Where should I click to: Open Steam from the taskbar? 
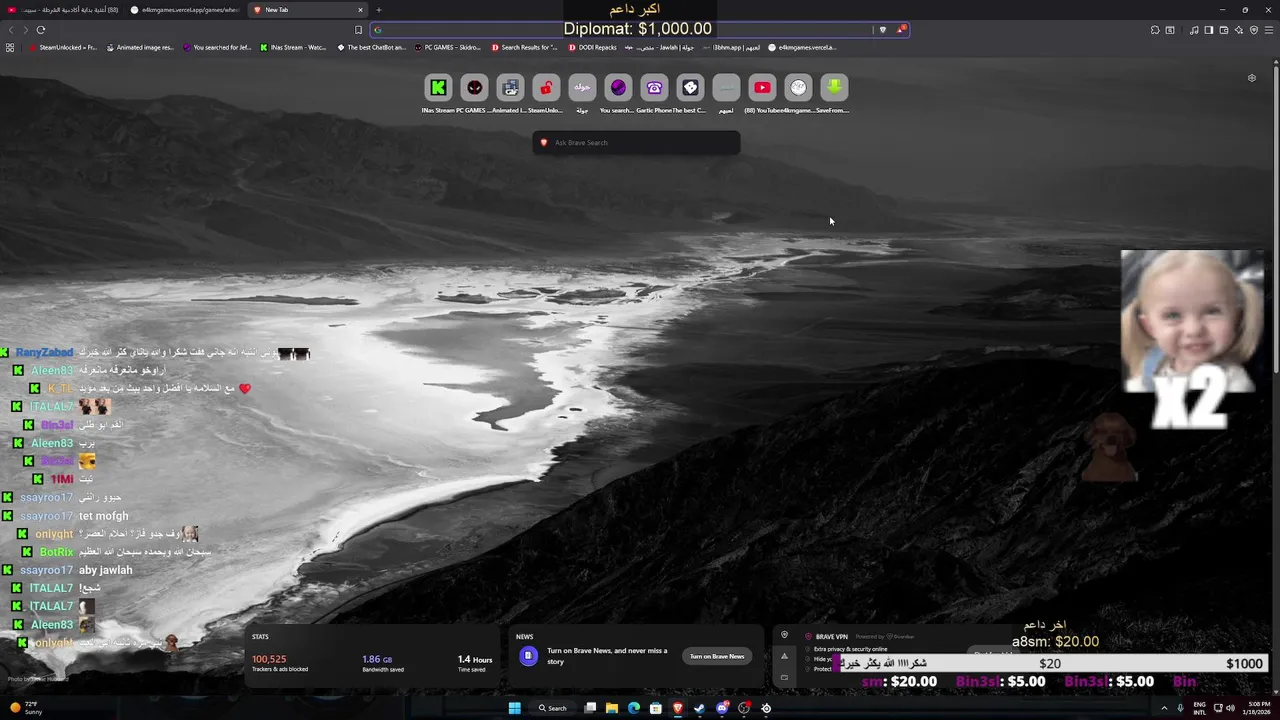pos(700,708)
